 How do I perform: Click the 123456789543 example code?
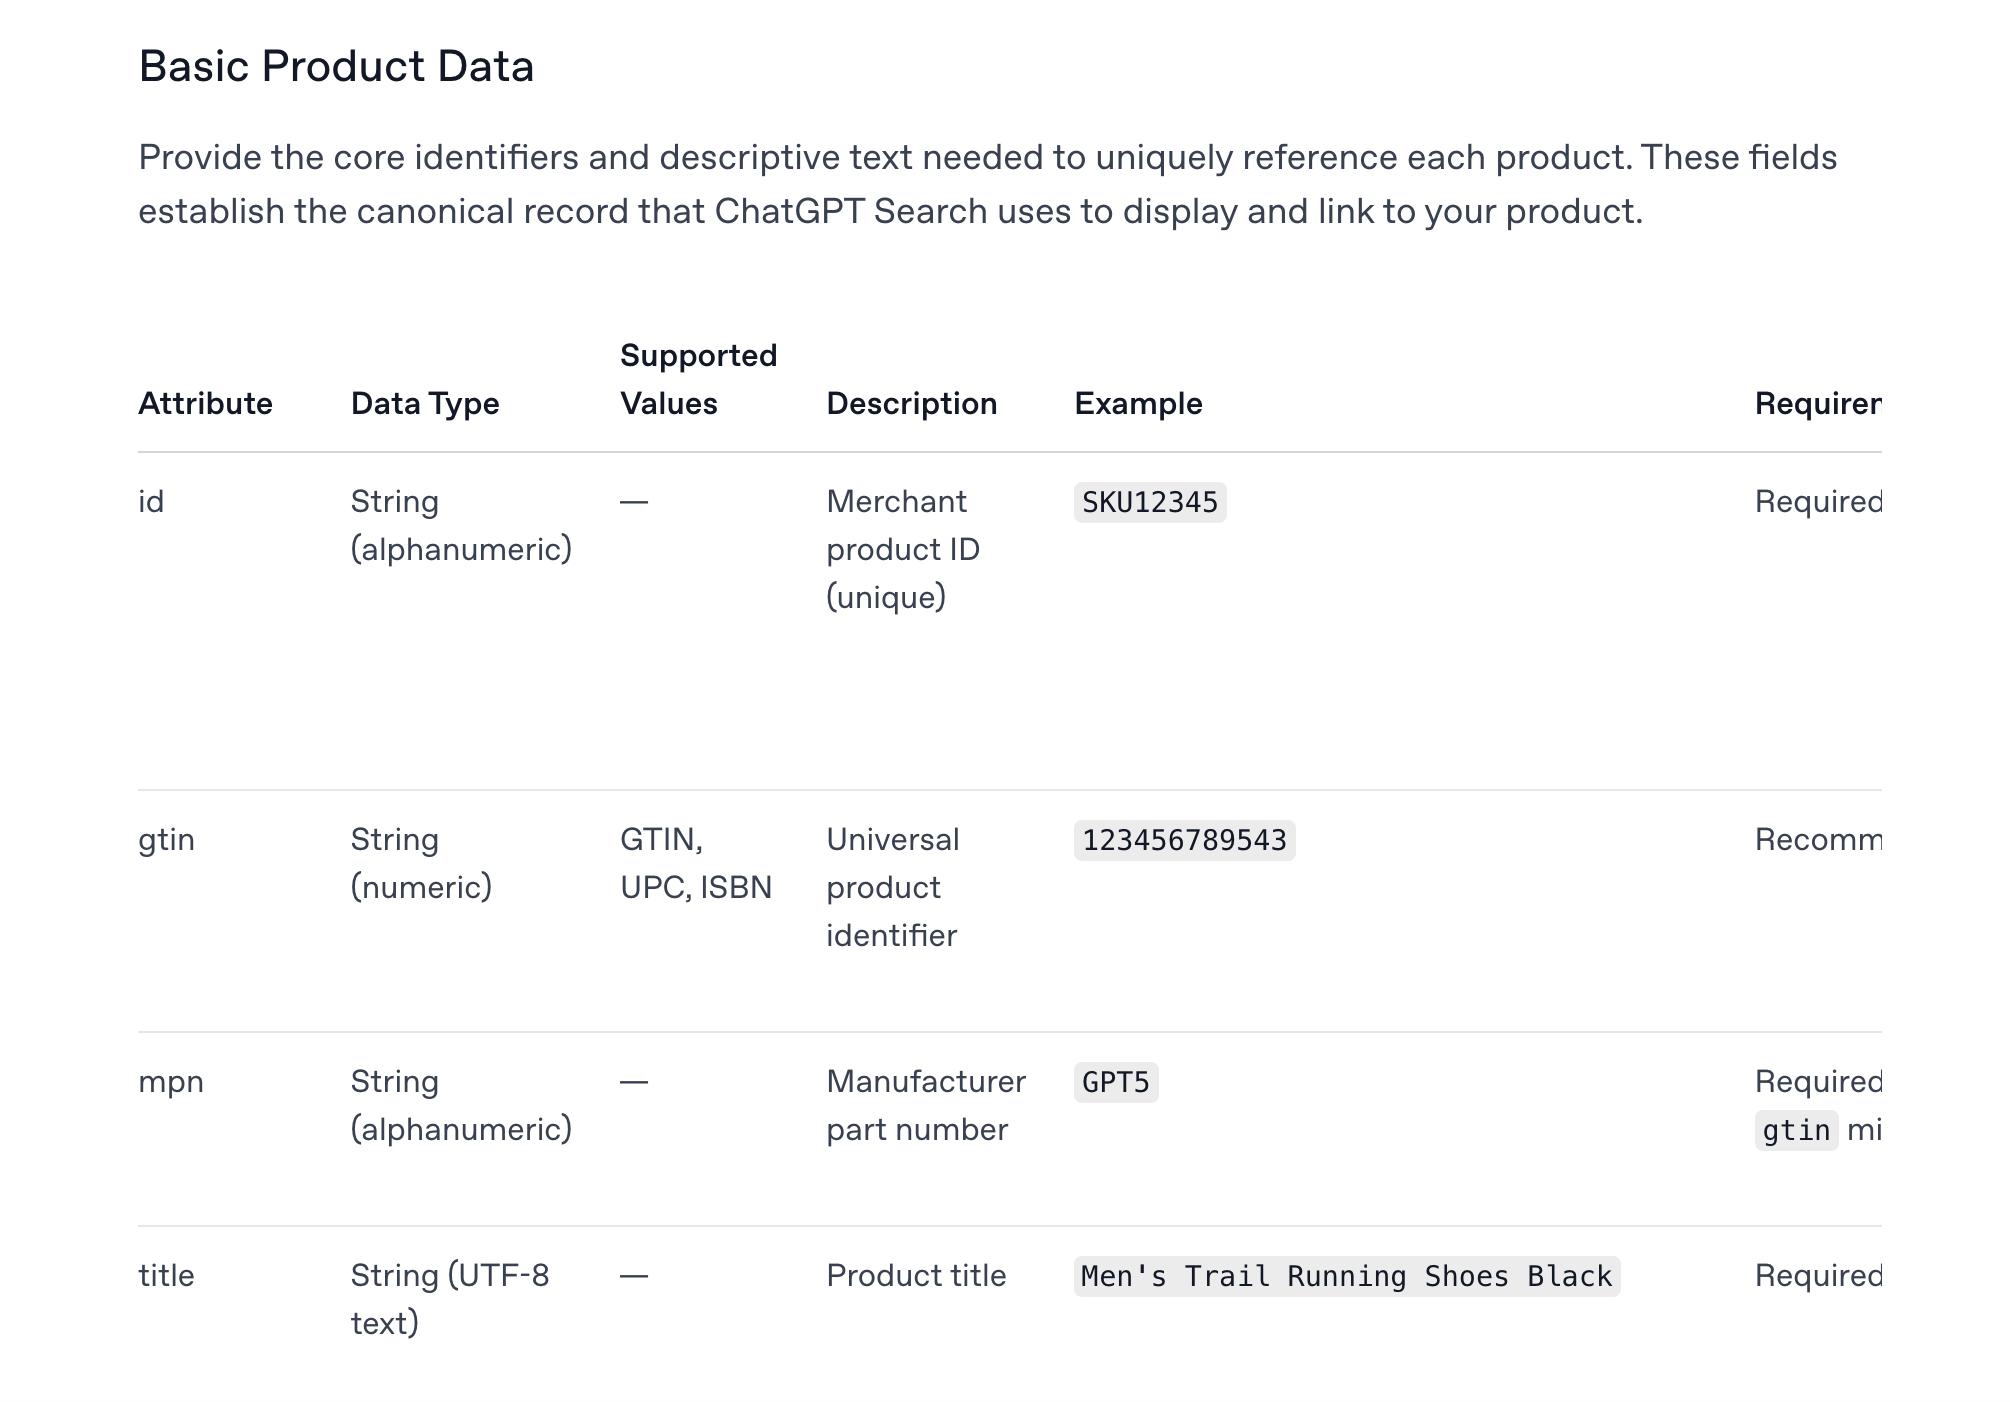tap(1184, 840)
